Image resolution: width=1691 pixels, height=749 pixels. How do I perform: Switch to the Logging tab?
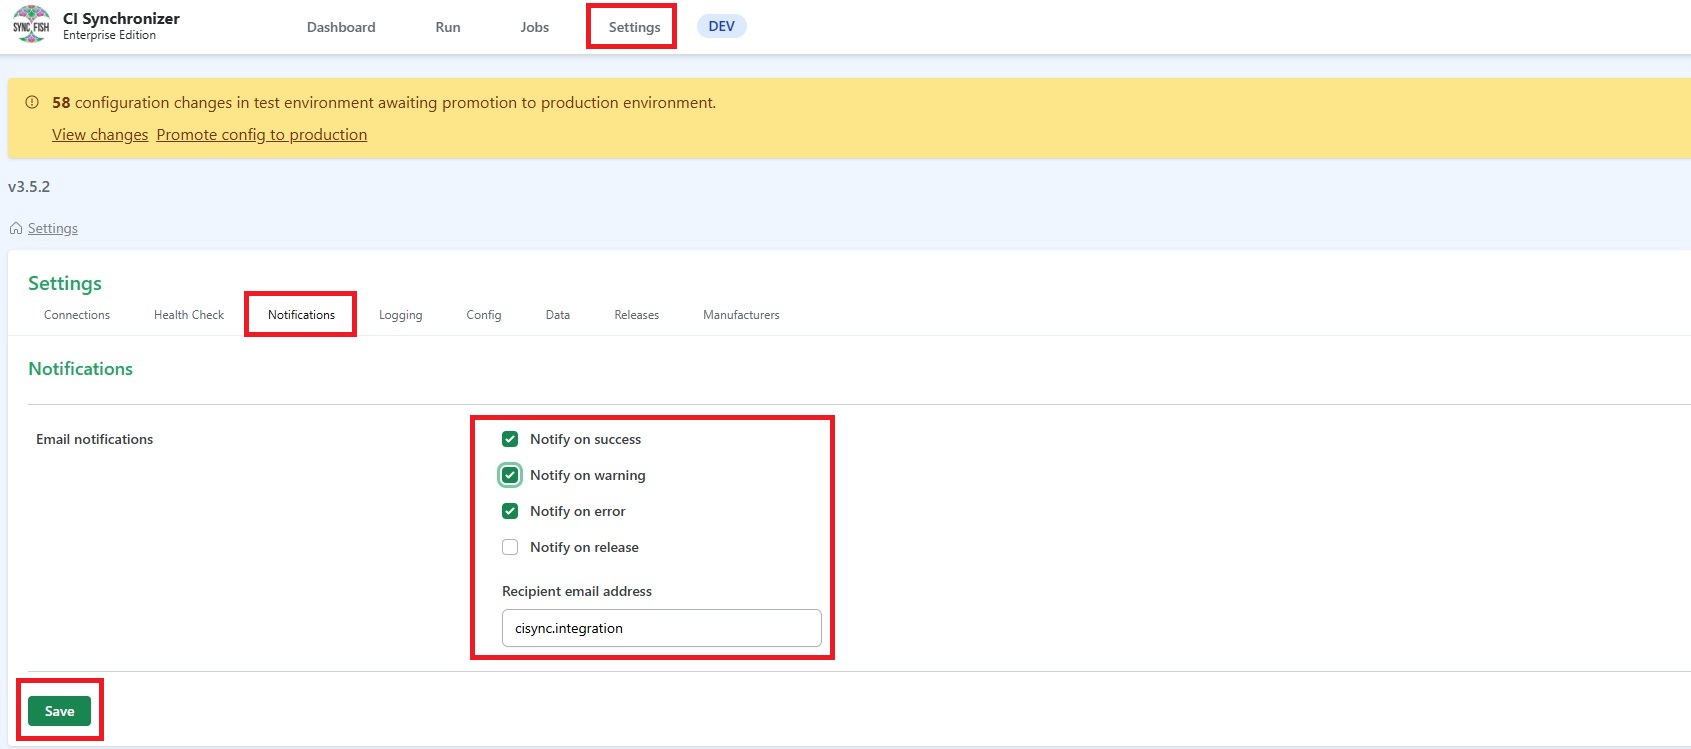tap(401, 315)
